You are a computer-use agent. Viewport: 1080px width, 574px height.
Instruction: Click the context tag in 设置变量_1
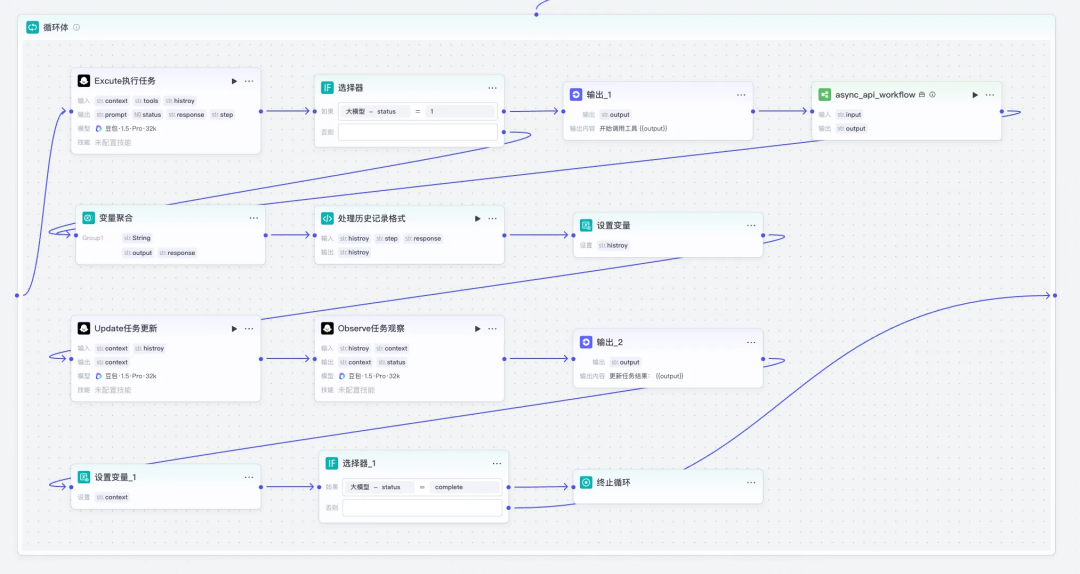pos(112,497)
